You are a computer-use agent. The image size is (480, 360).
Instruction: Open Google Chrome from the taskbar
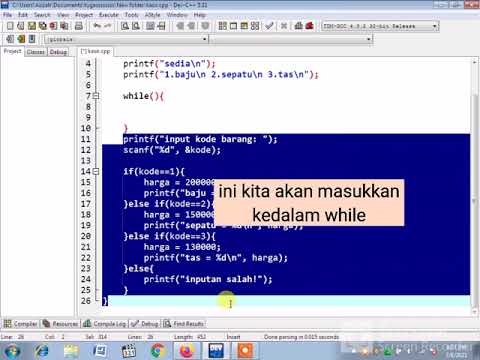158,351
